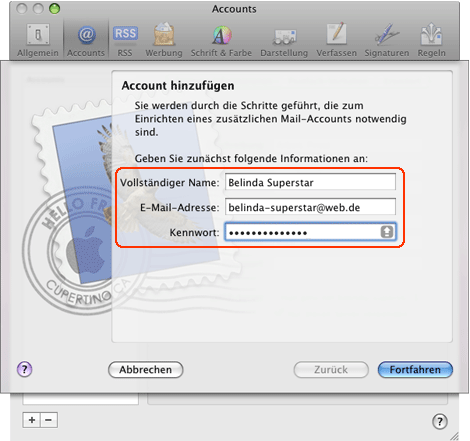Open the Verfassen preferences pane
The height and width of the screenshot is (441, 470).
(x=336, y=40)
